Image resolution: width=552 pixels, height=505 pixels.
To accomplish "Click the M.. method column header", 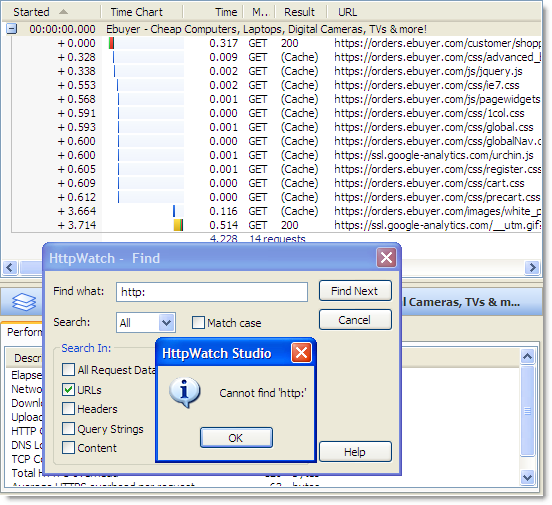I will tap(259, 12).
